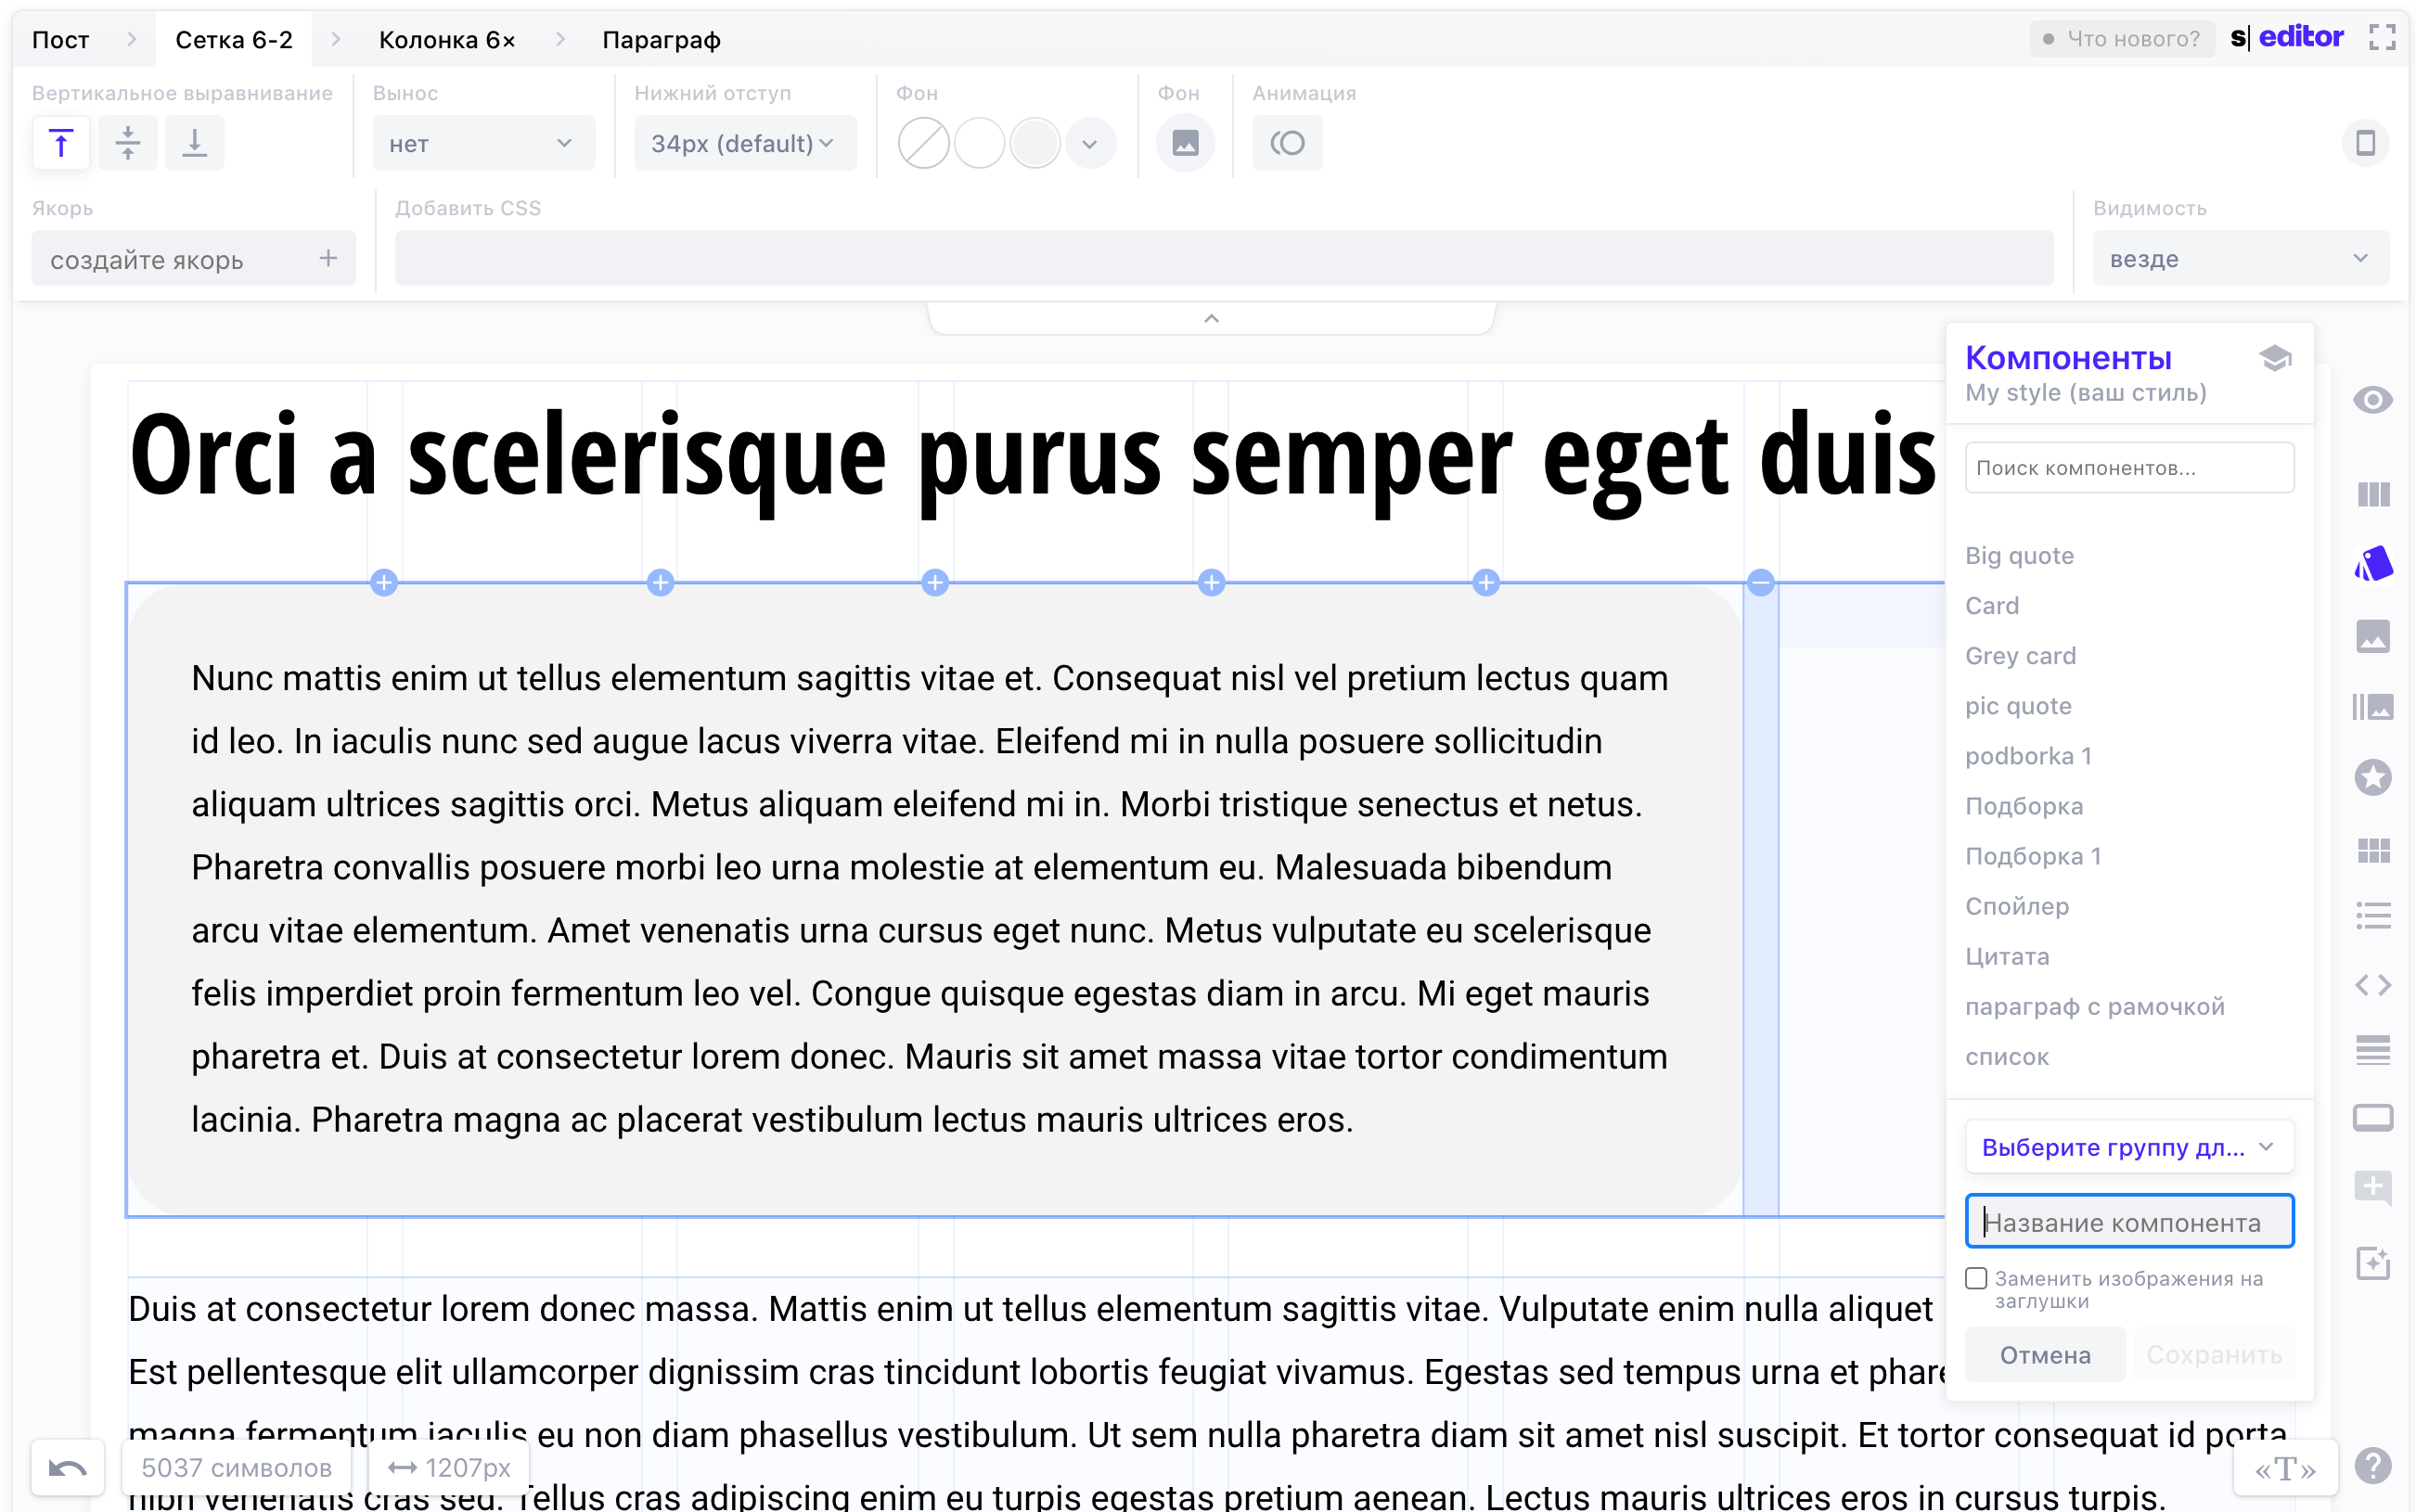This screenshot has height=1512, width=2416.
Task: Open the animation settings icon
Action: [1287, 143]
